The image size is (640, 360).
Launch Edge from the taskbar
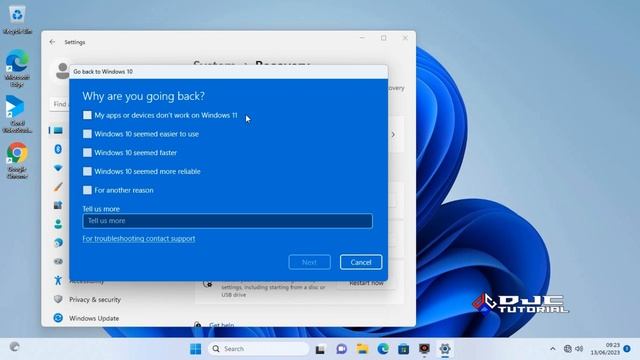(x=383, y=349)
